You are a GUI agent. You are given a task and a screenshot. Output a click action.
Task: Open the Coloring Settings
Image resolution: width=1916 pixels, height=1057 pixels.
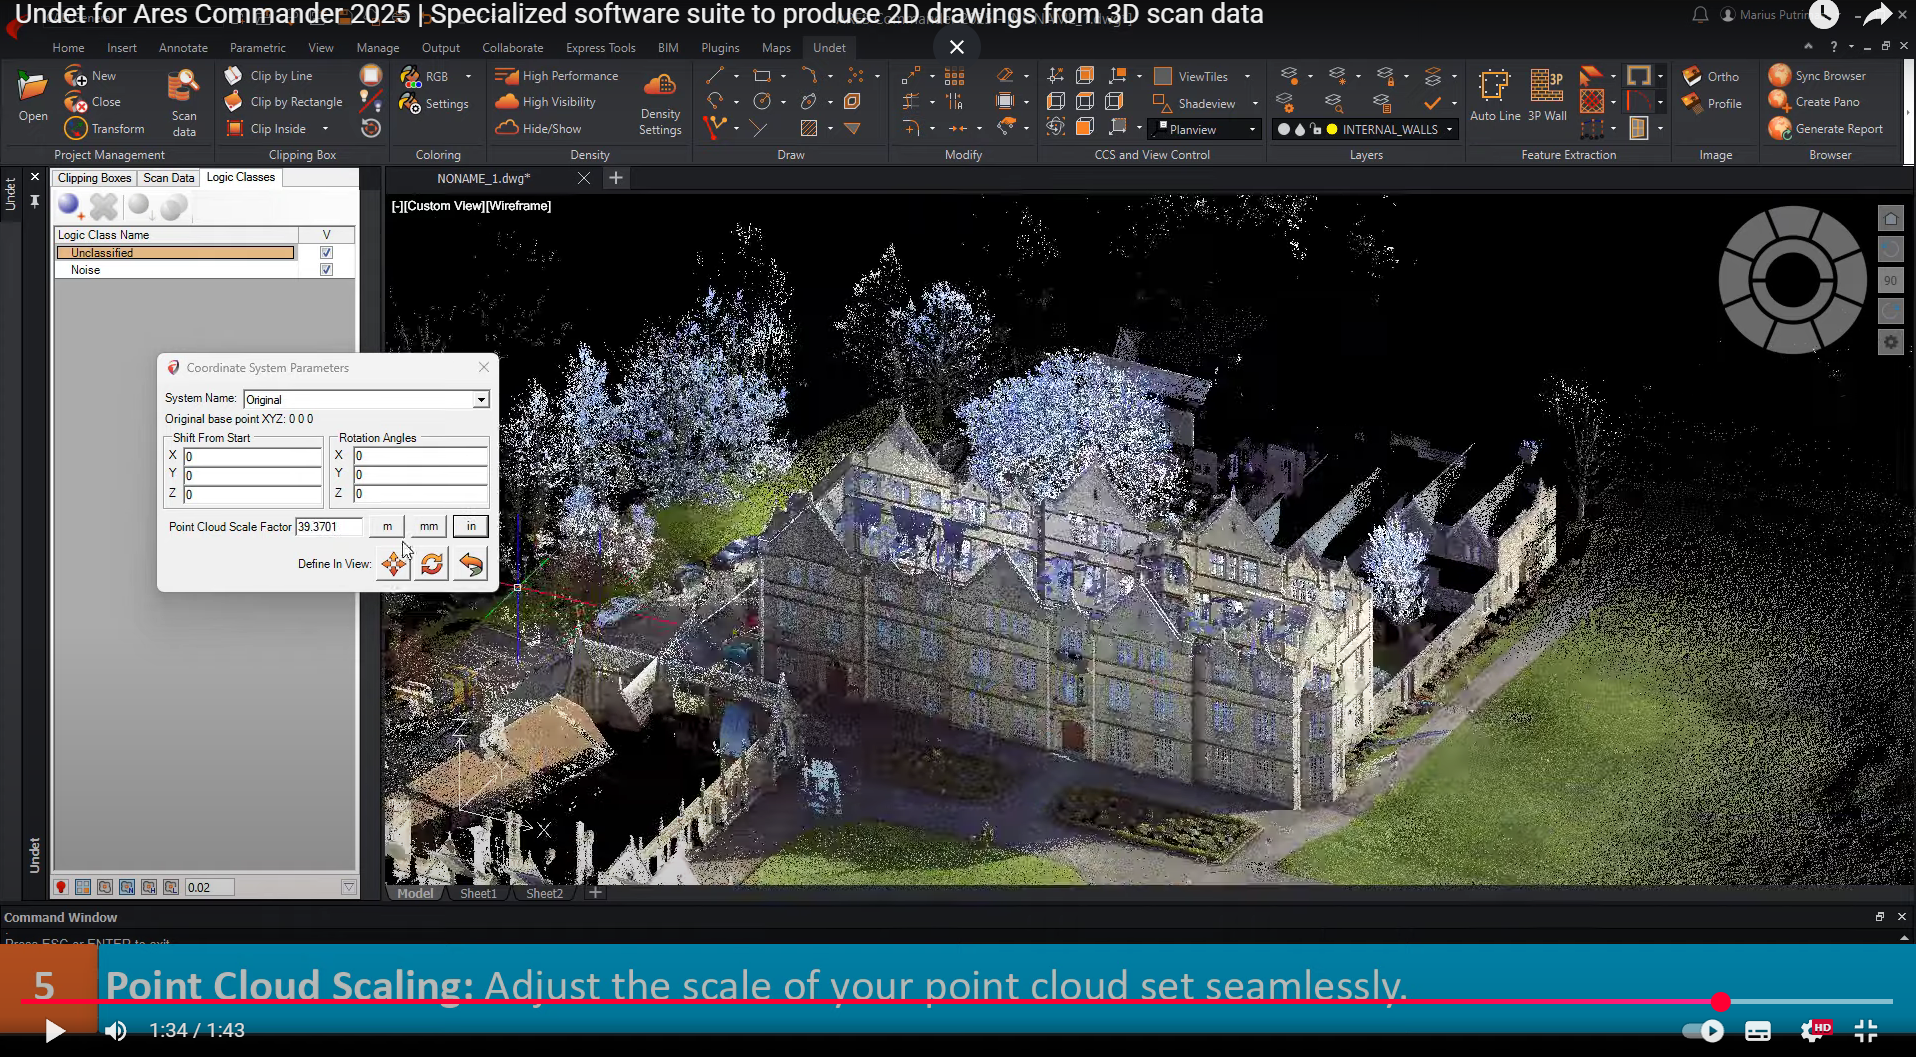[434, 104]
